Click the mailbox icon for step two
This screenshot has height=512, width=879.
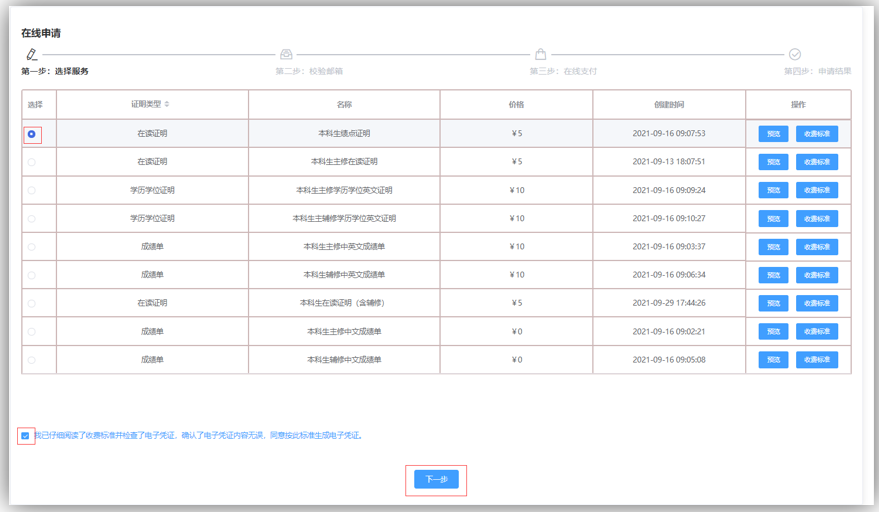[x=286, y=55]
